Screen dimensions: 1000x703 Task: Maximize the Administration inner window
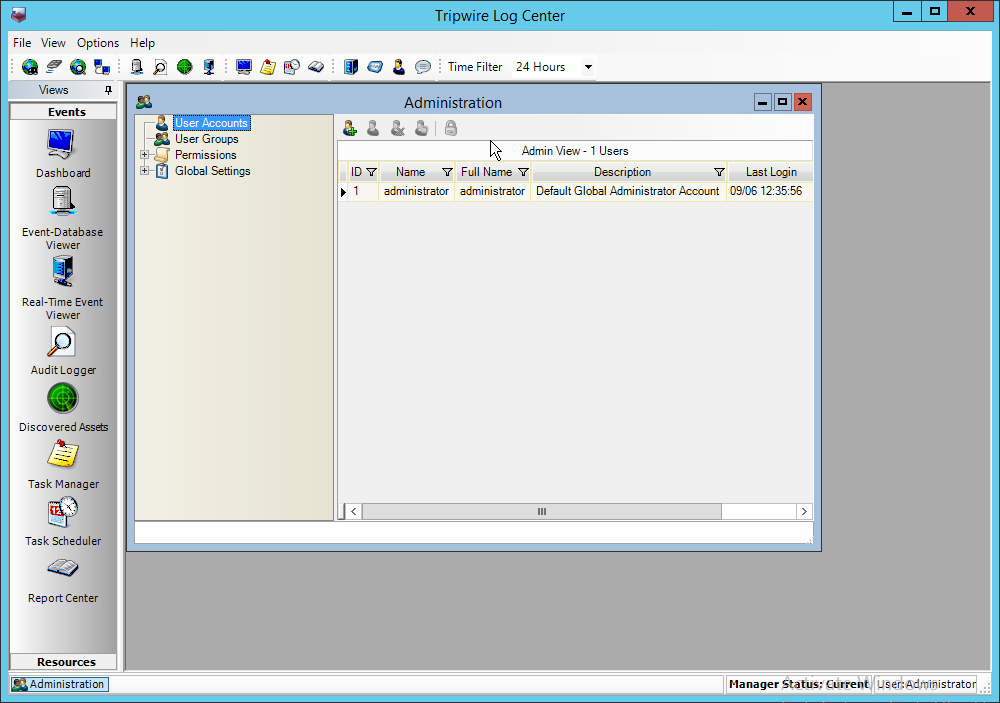783,102
